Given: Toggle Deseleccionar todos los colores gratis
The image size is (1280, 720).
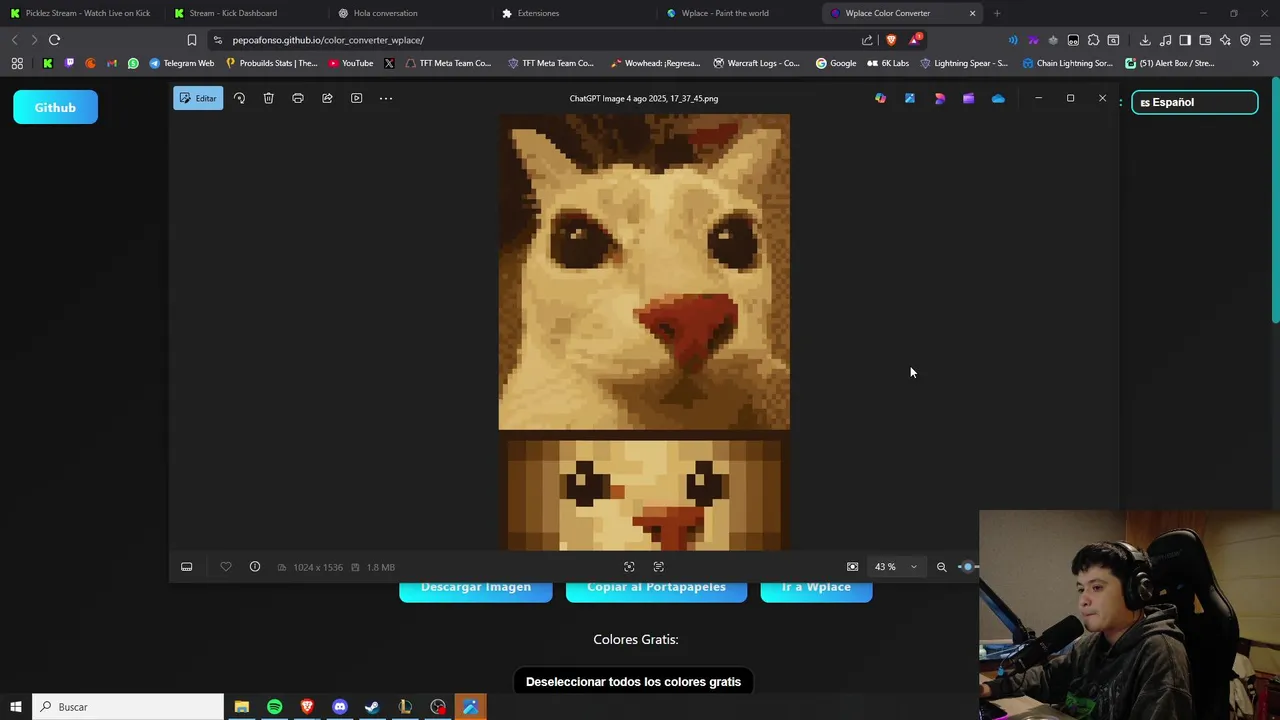Looking at the screenshot, I should pos(633,682).
